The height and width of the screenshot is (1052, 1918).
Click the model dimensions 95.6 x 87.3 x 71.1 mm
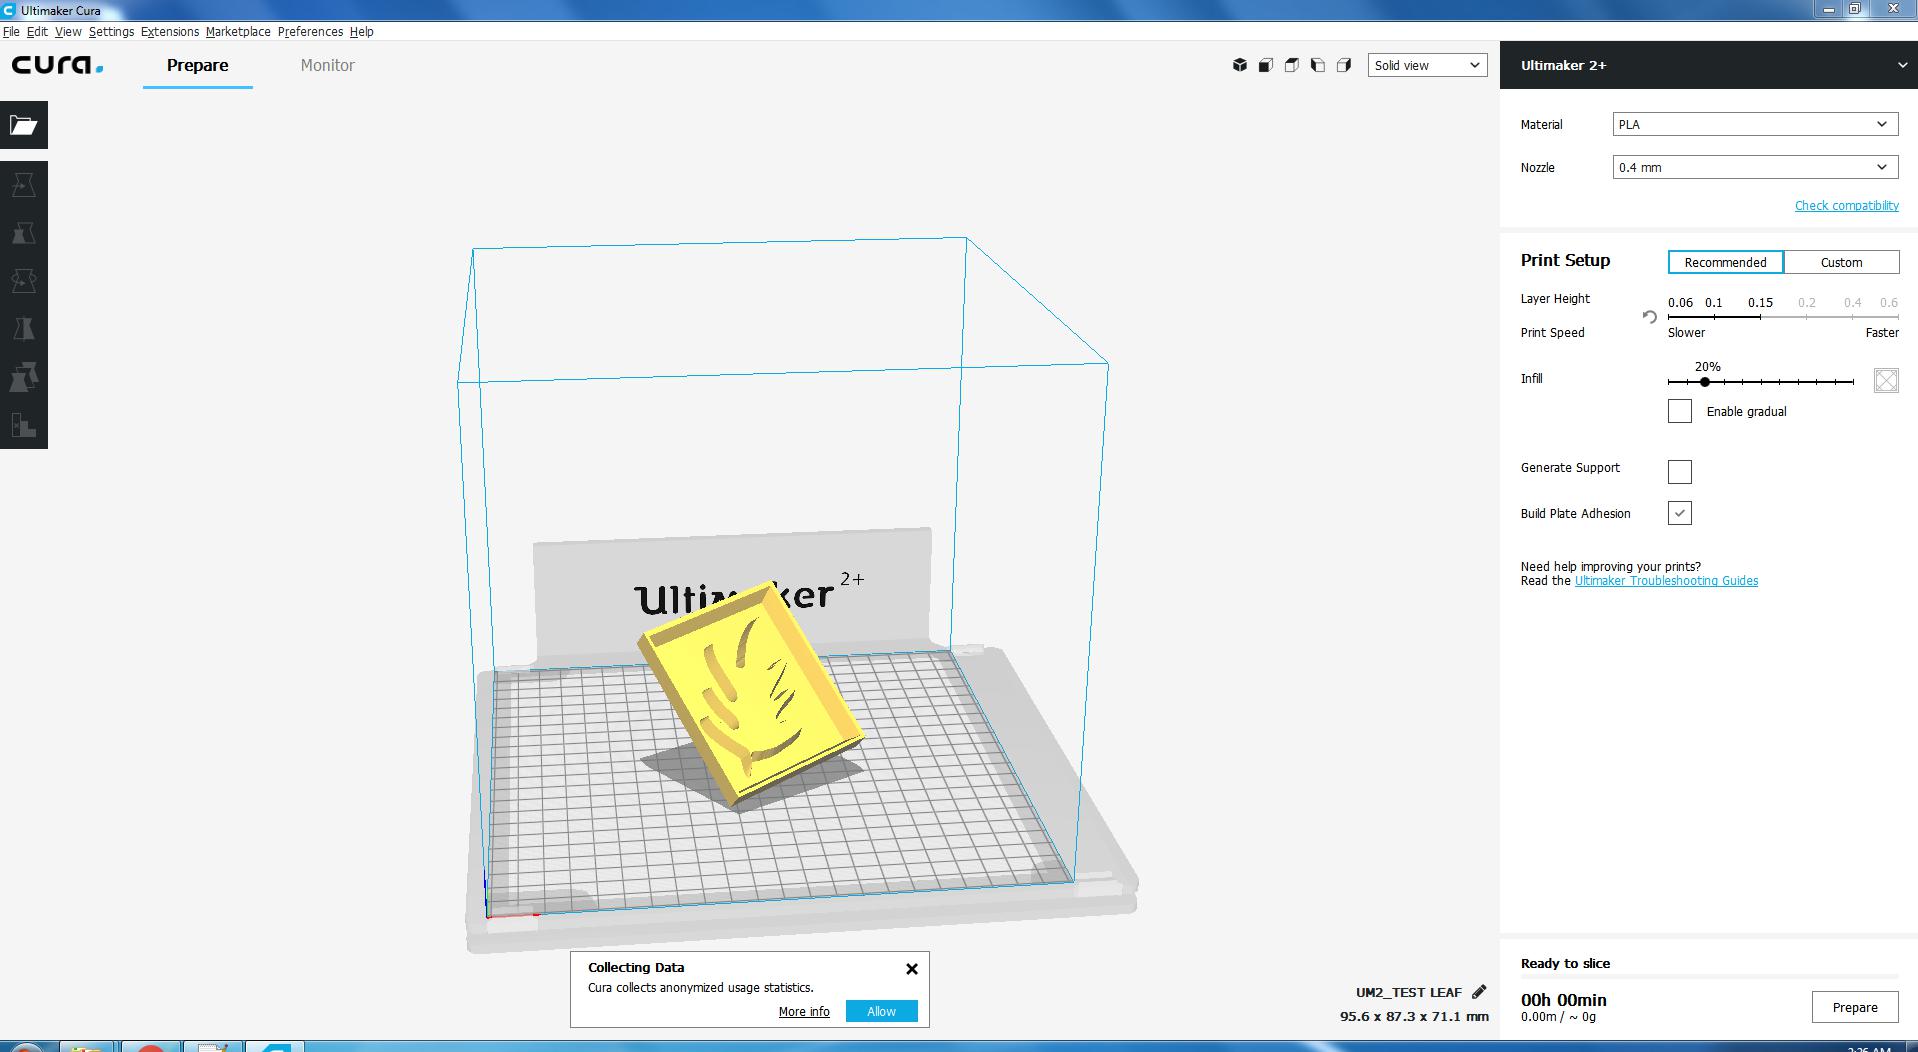click(1414, 1016)
